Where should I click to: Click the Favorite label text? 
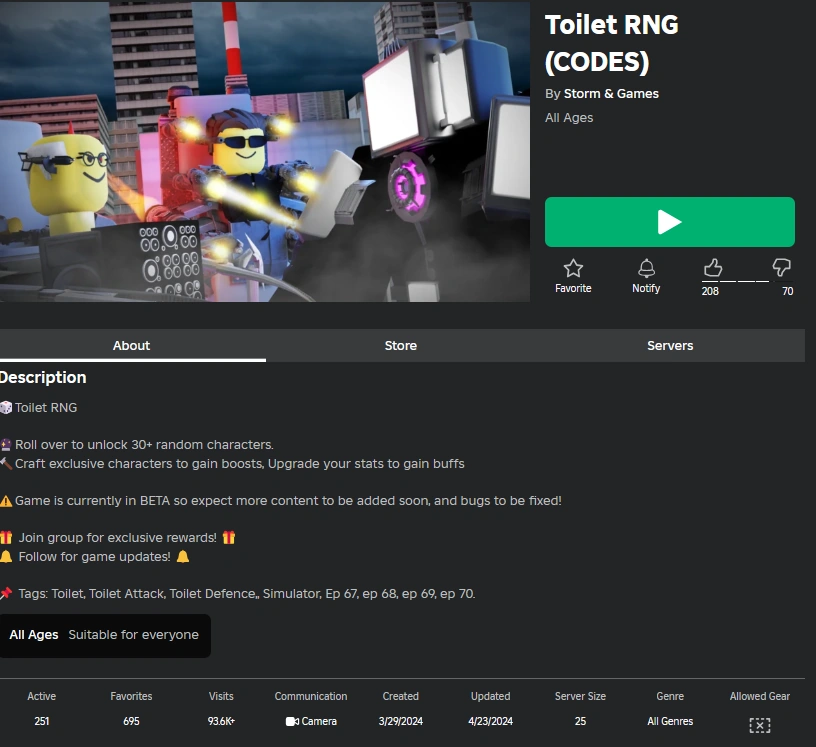tap(573, 288)
